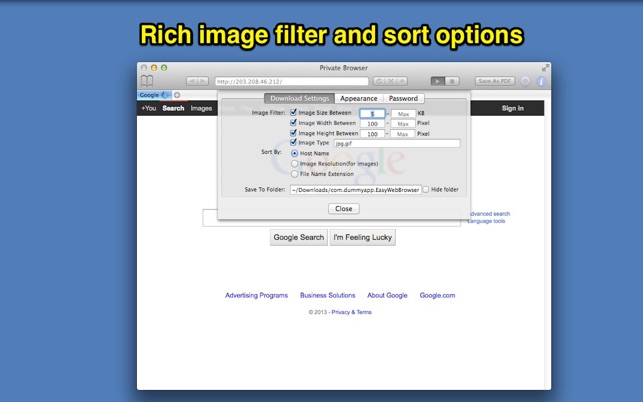
Task: Reload the page with refresh icon
Action: tap(379, 81)
